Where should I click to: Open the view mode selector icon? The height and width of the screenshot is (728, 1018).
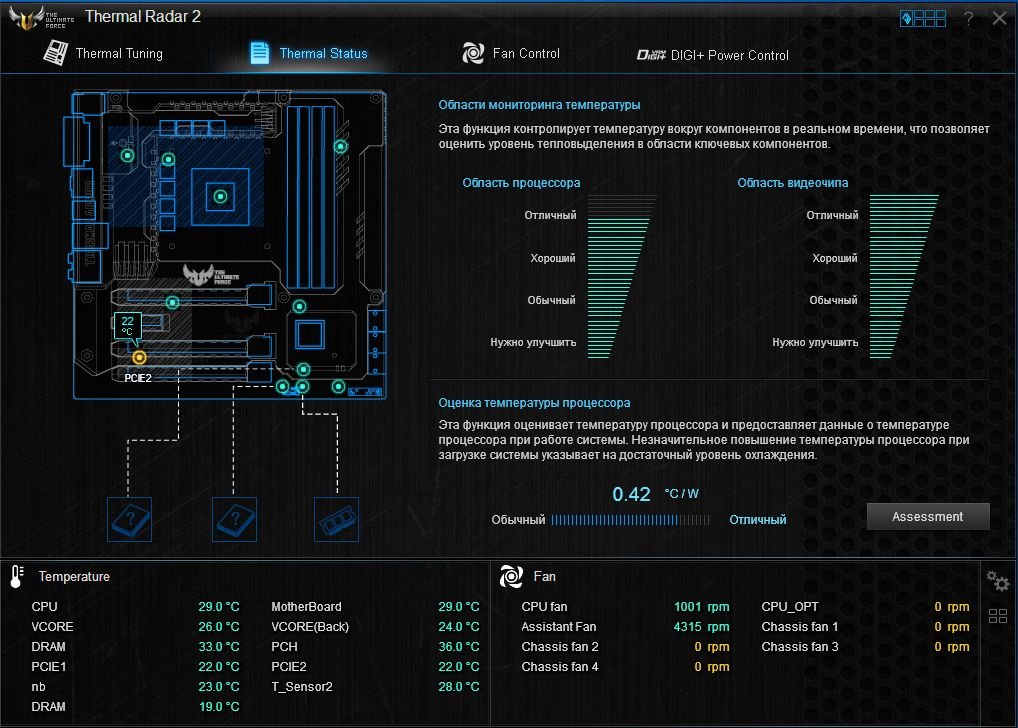click(923, 19)
